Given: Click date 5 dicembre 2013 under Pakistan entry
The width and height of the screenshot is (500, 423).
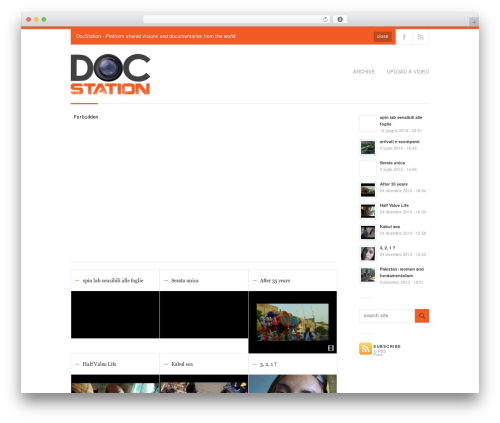Looking at the screenshot, I should (x=402, y=282).
